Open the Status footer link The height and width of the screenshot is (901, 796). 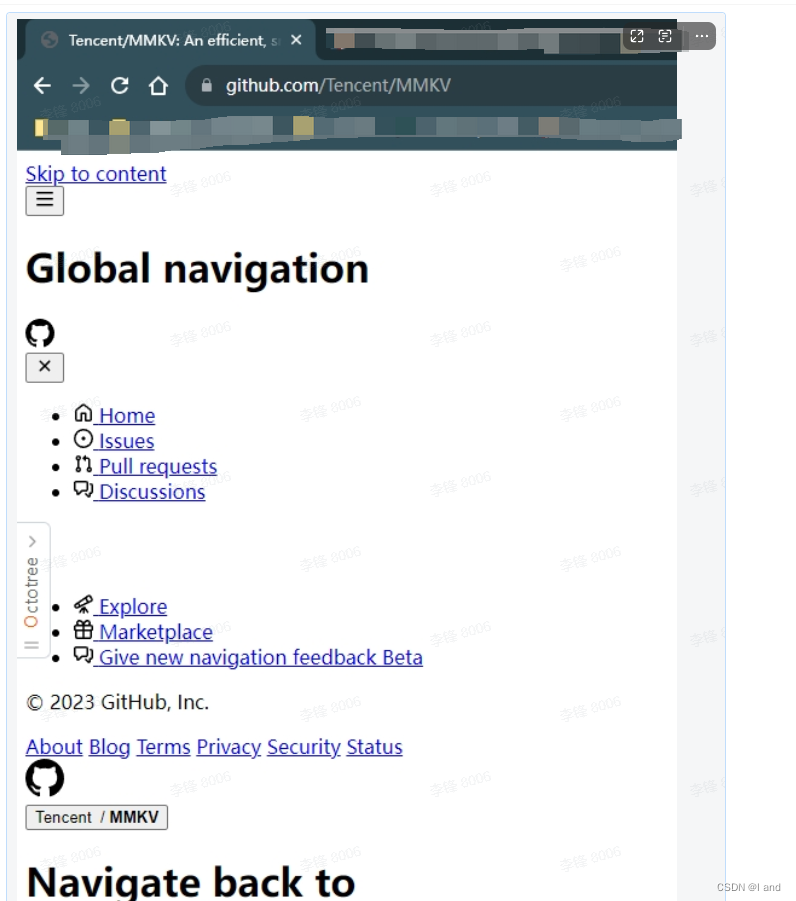[374, 746]
